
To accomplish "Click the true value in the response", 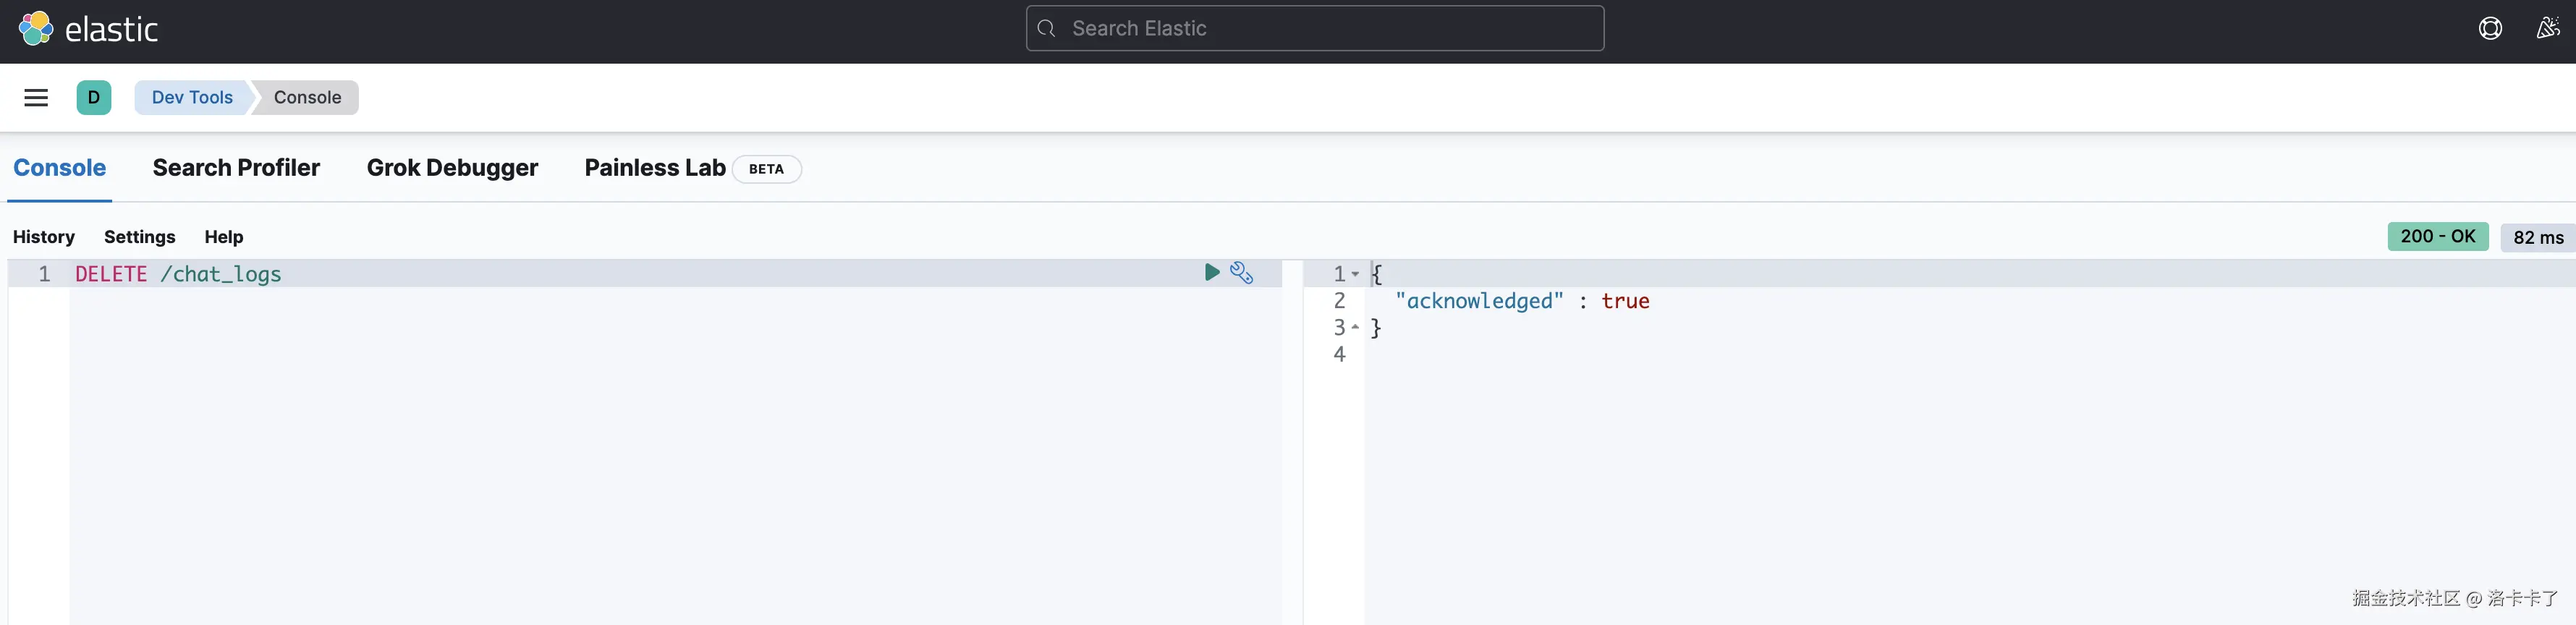I will point(1625,301).
